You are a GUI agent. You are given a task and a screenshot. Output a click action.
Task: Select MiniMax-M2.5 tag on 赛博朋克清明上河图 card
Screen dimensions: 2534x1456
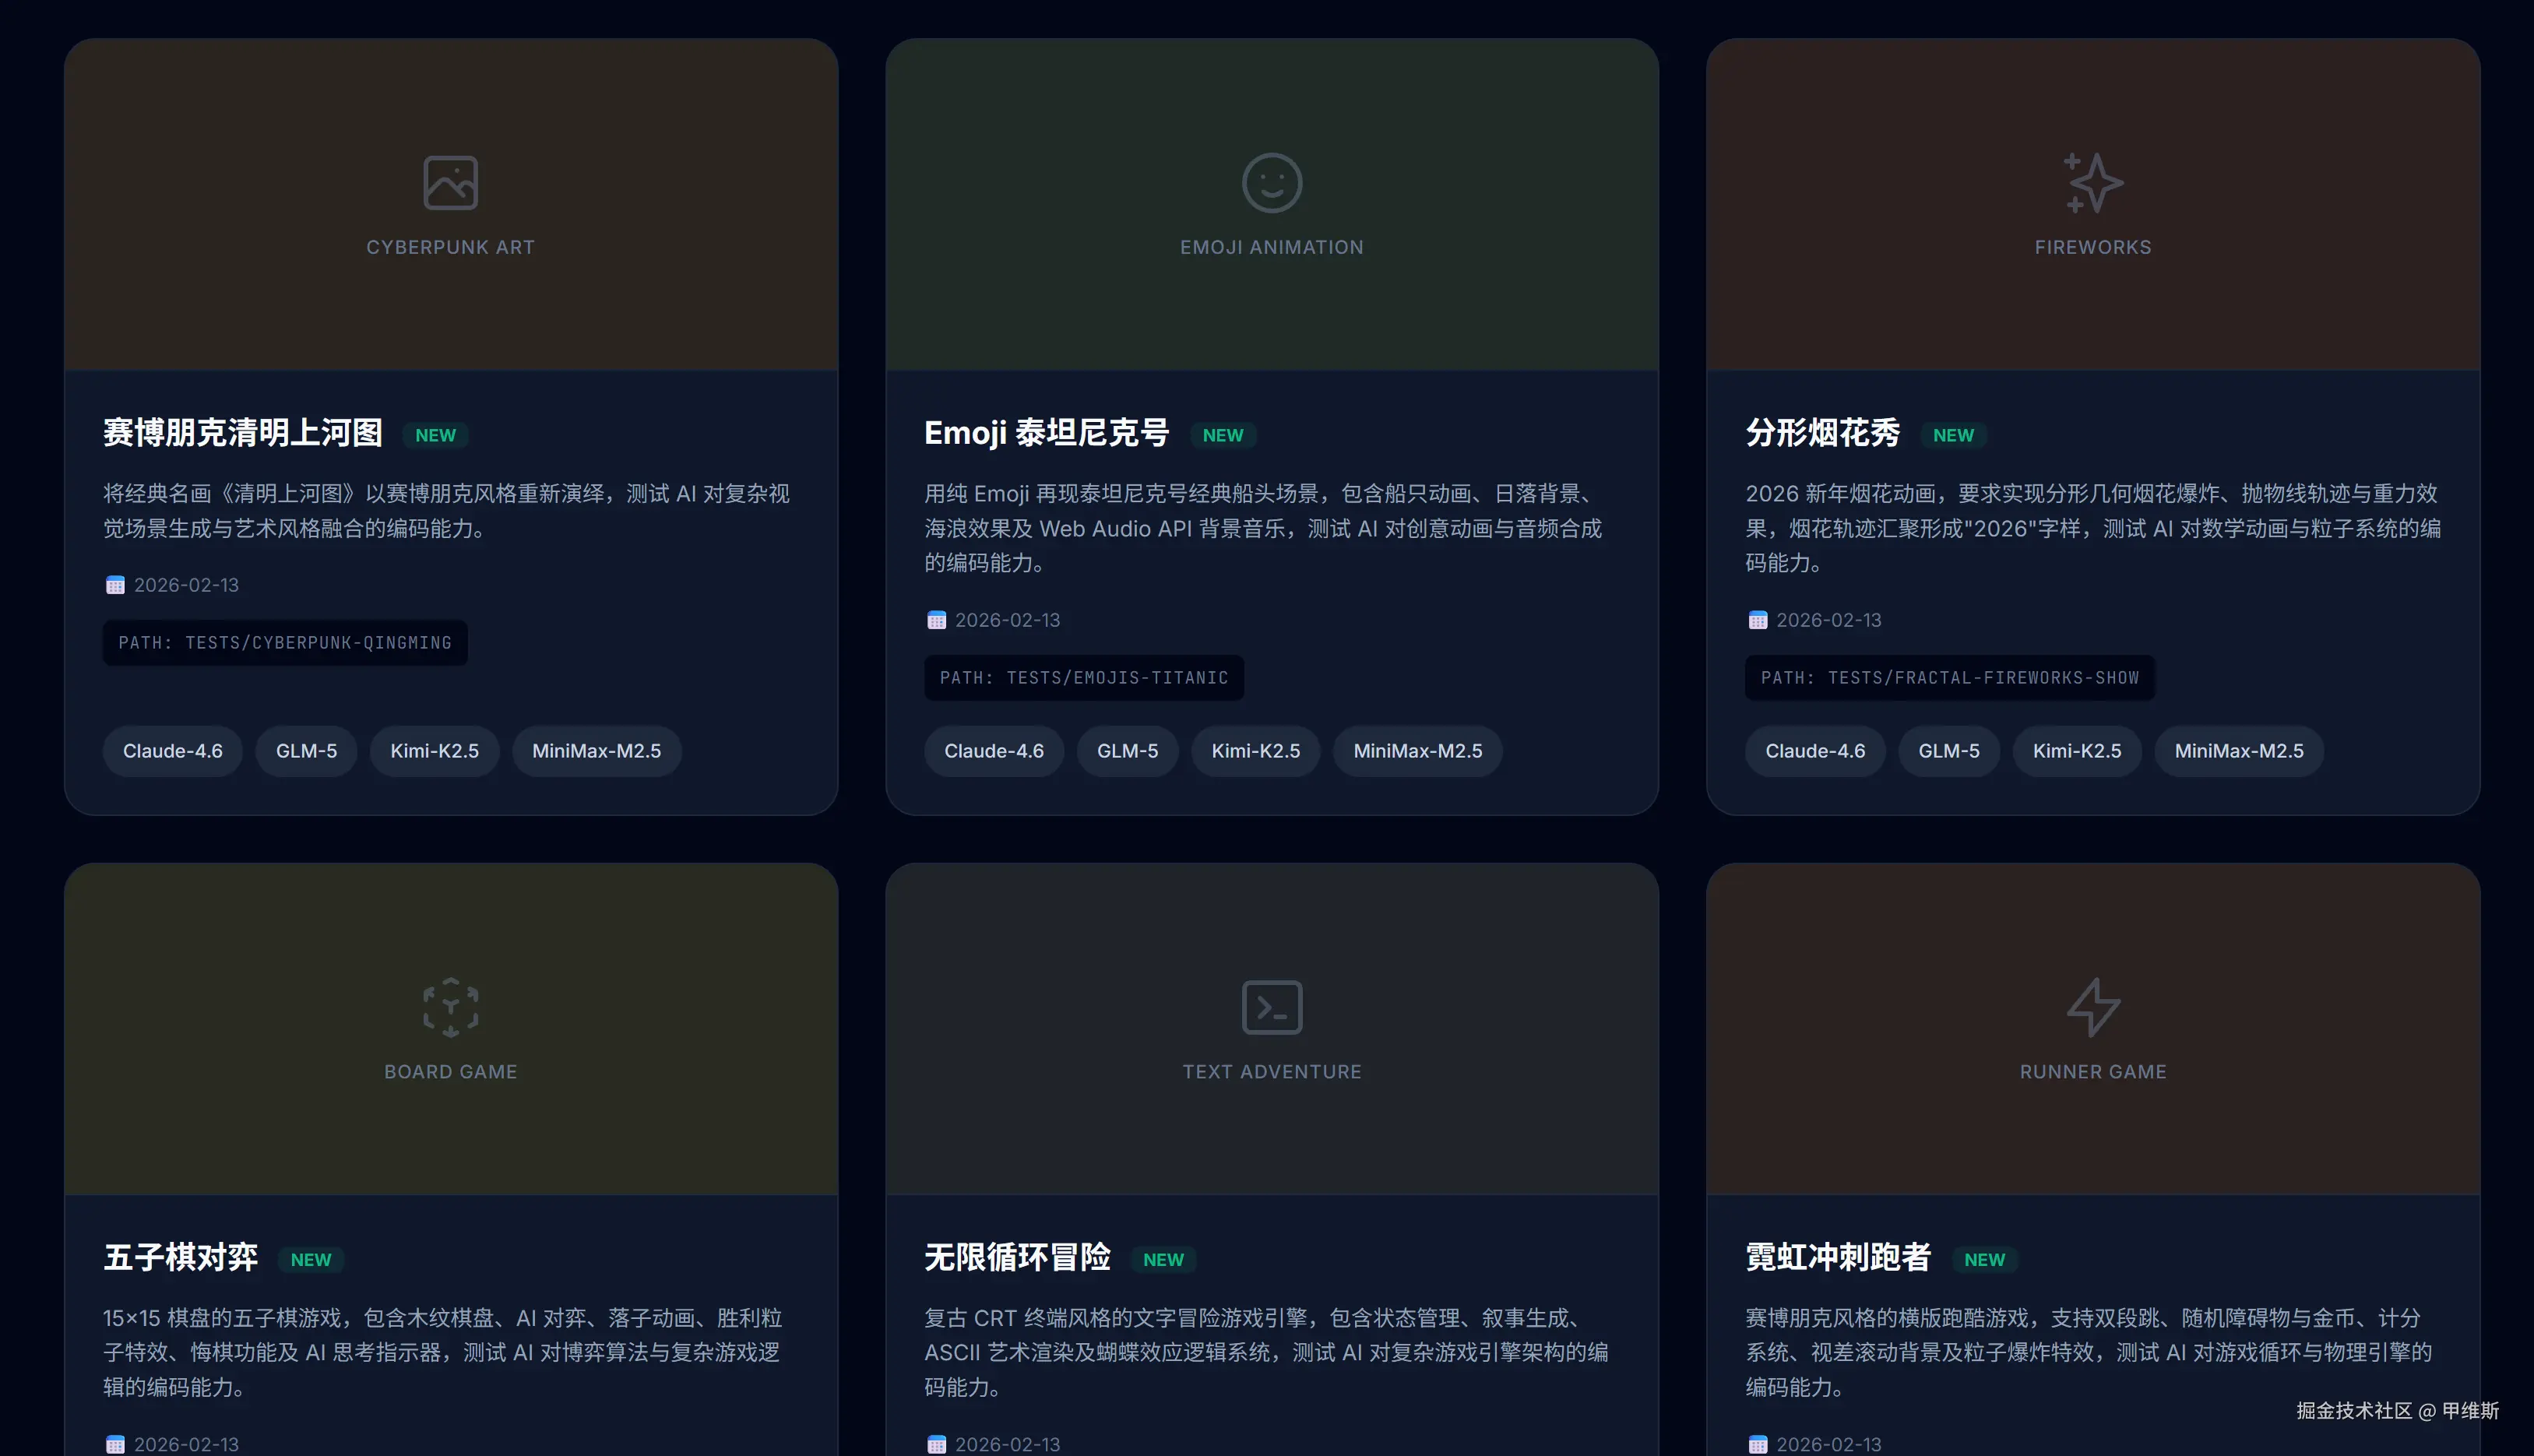click(596, 751)
